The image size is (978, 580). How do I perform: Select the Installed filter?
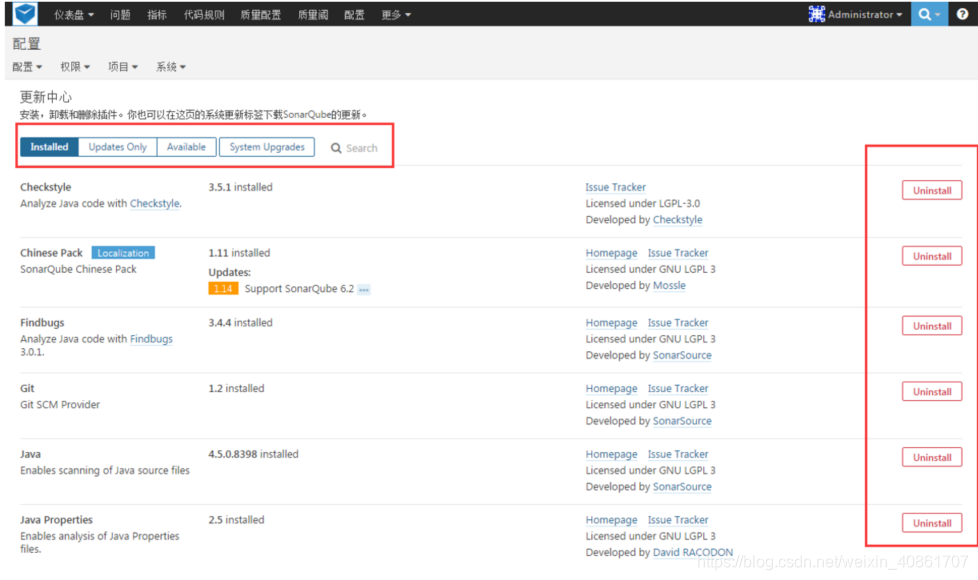[49, 147]
